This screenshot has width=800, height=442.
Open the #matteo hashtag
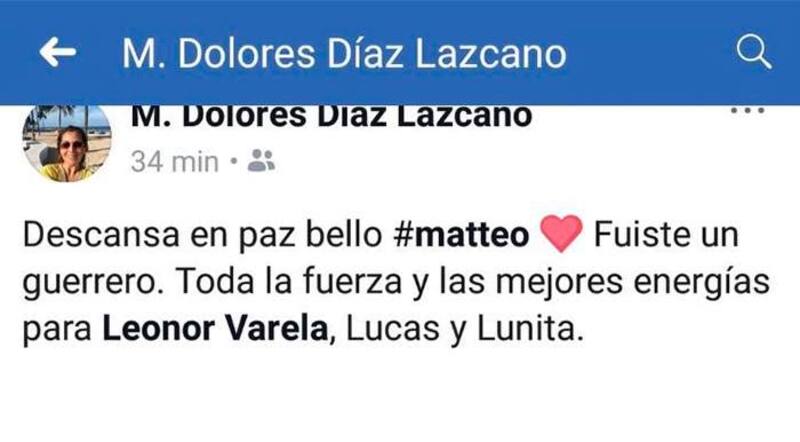pos(462,235)
